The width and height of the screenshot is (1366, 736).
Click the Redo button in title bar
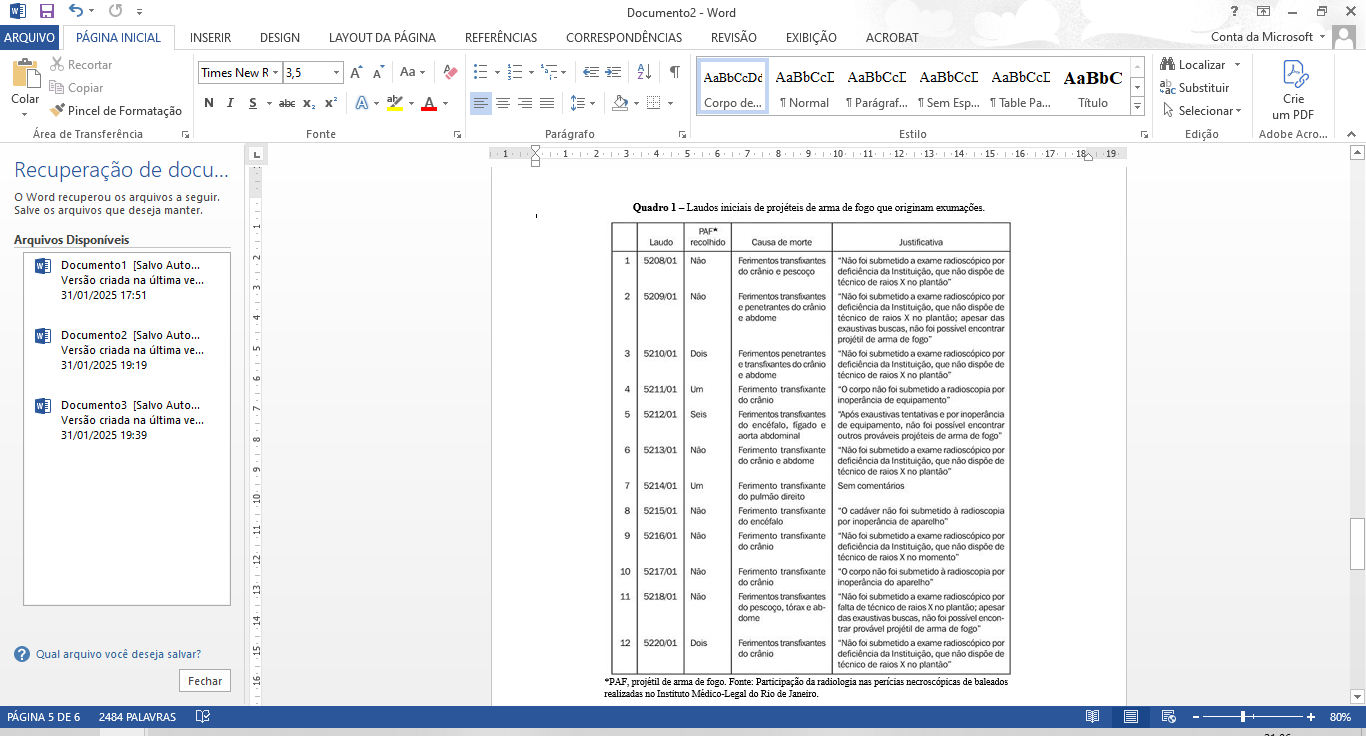tap(115, 12)
